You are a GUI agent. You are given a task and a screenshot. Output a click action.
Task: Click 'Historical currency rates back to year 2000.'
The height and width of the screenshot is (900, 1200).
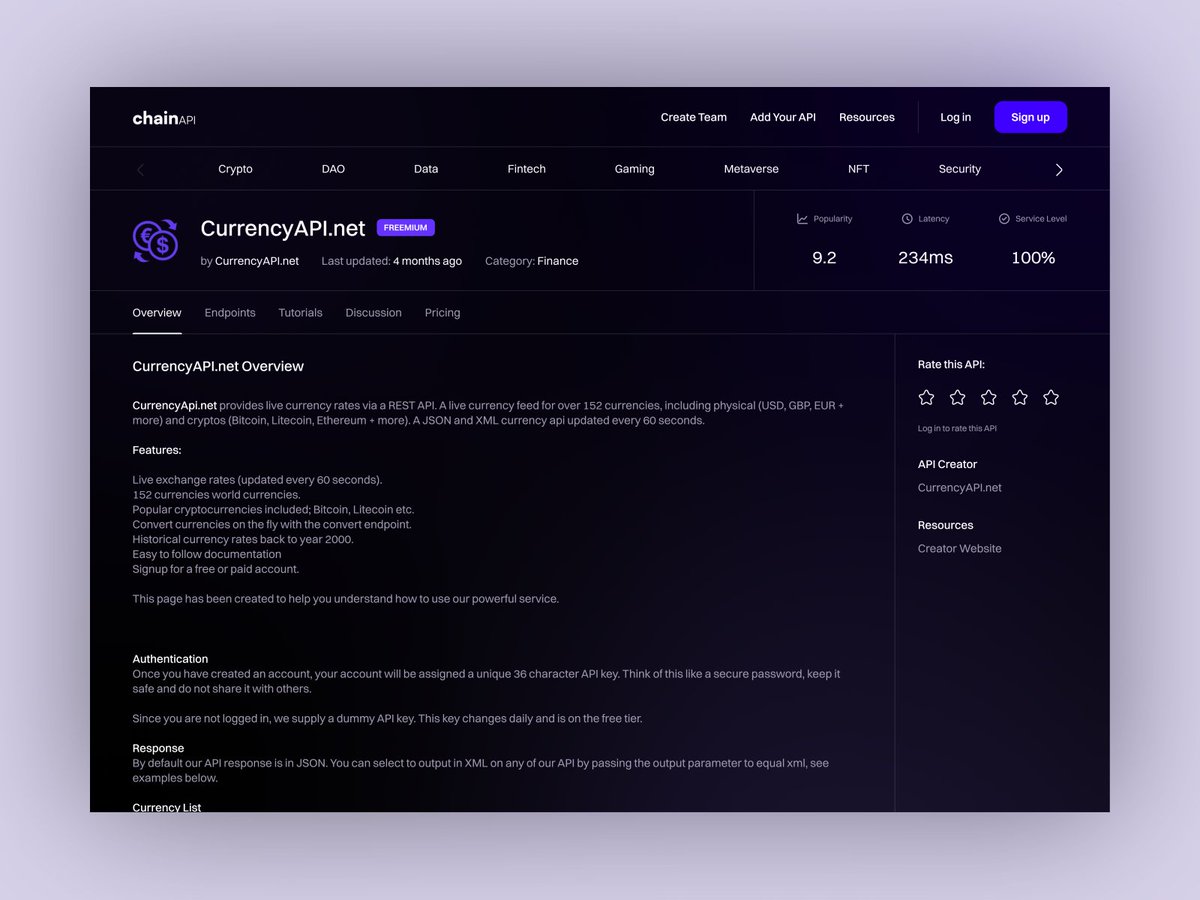243,540
